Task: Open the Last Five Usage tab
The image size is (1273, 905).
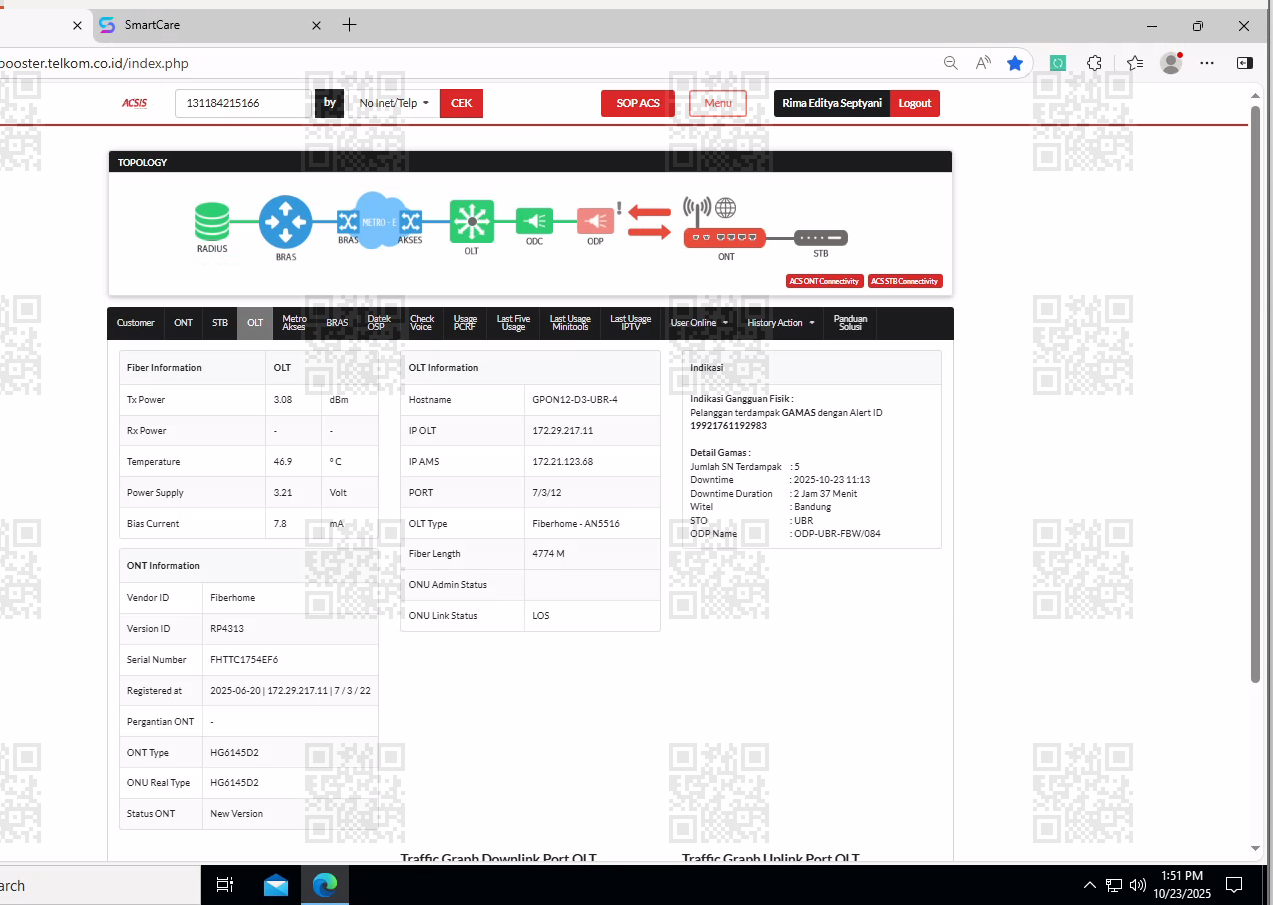Action: (x=513, y=323)
